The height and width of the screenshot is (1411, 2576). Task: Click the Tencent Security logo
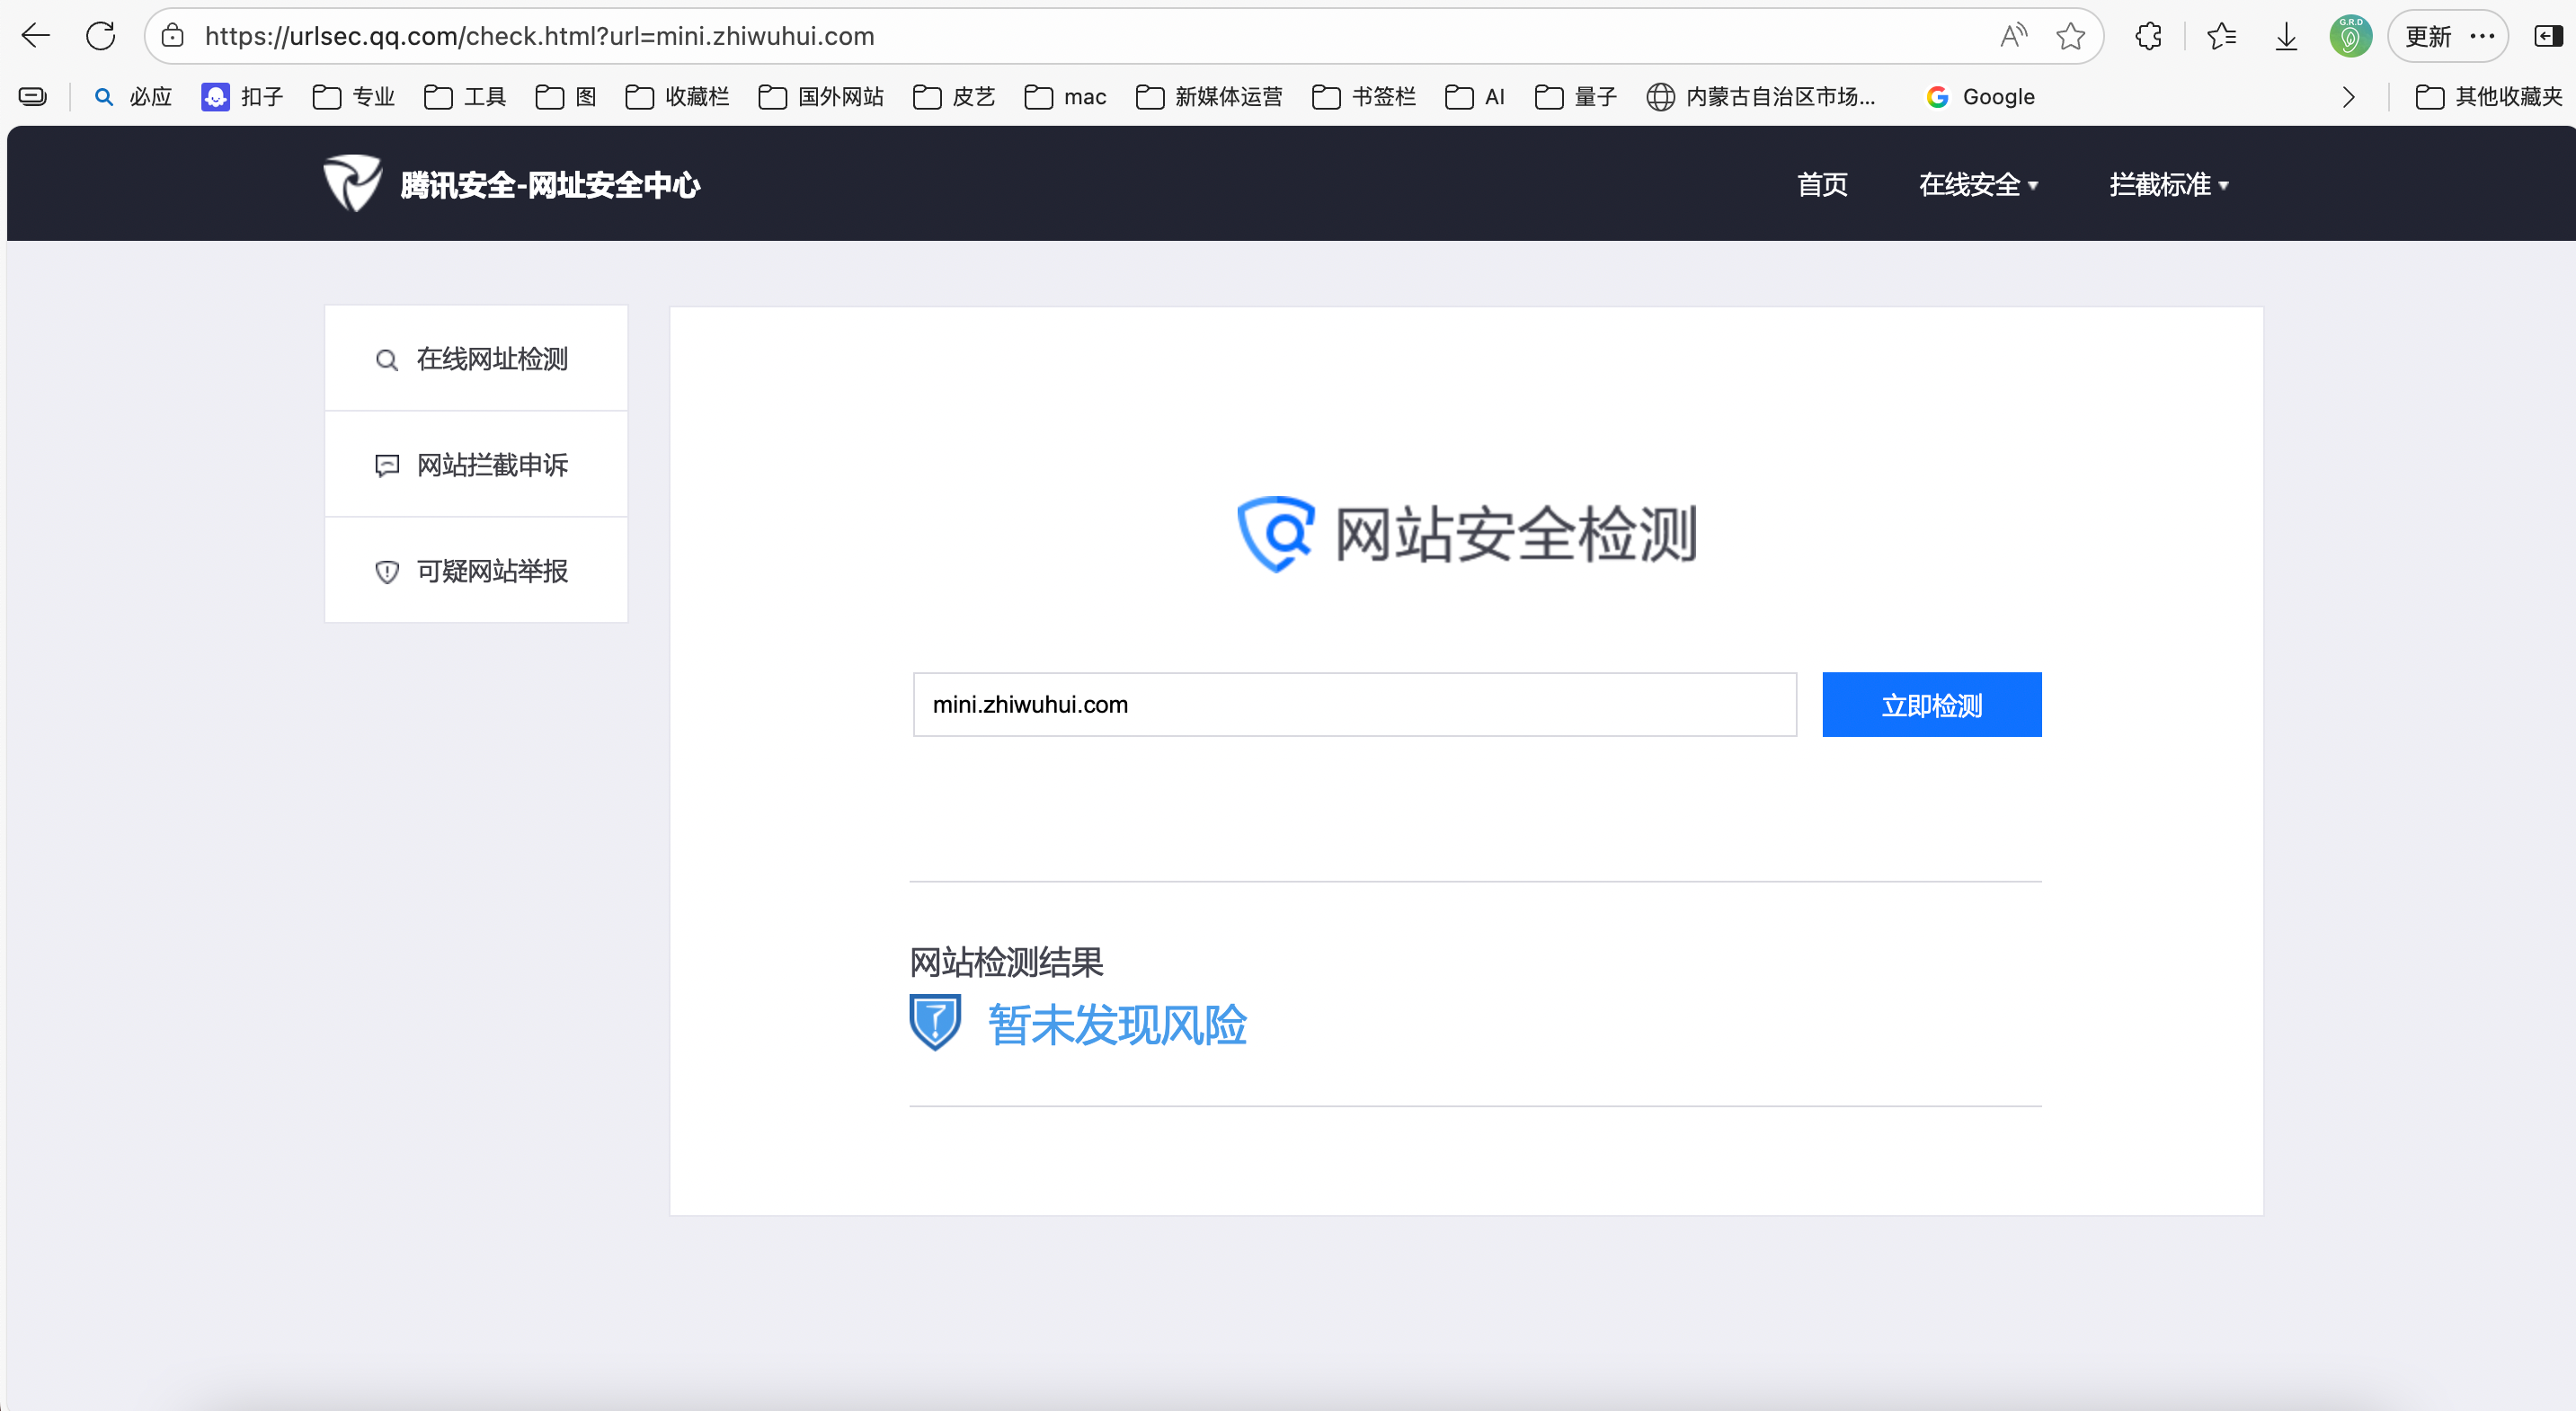pyautogui.click(x=352, y=184)
